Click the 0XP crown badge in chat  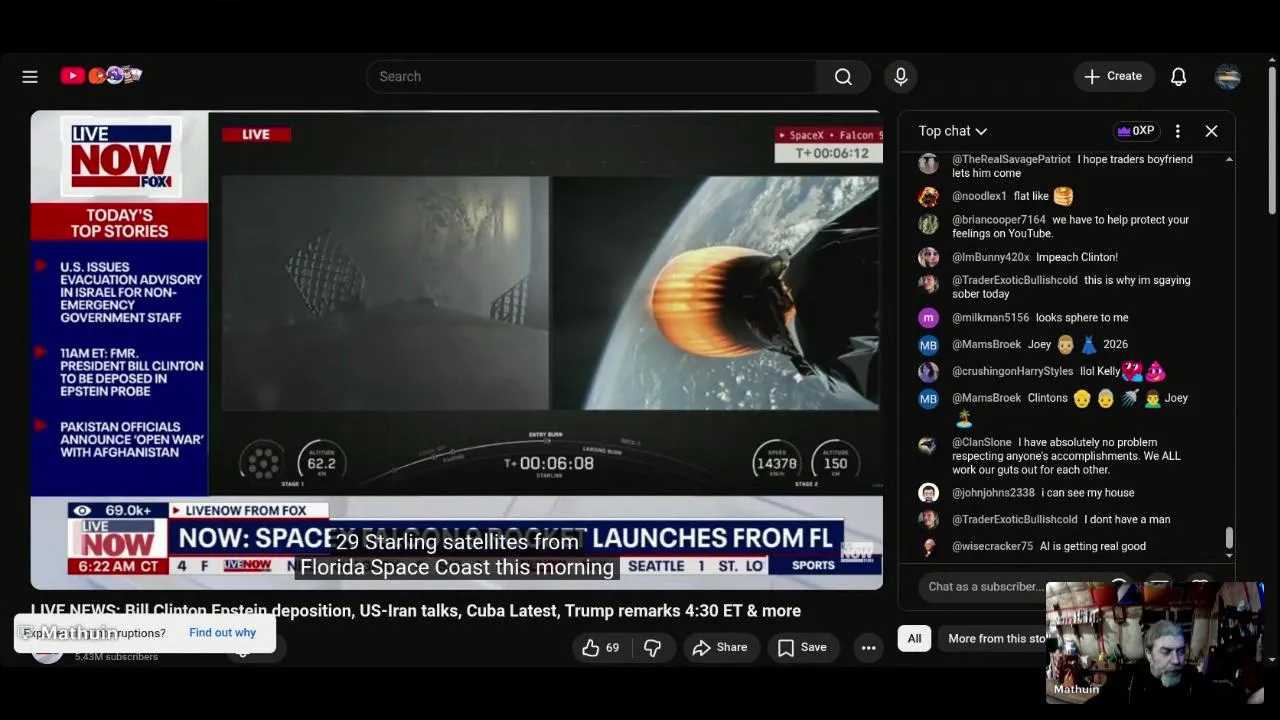(x=1136, y=131)
